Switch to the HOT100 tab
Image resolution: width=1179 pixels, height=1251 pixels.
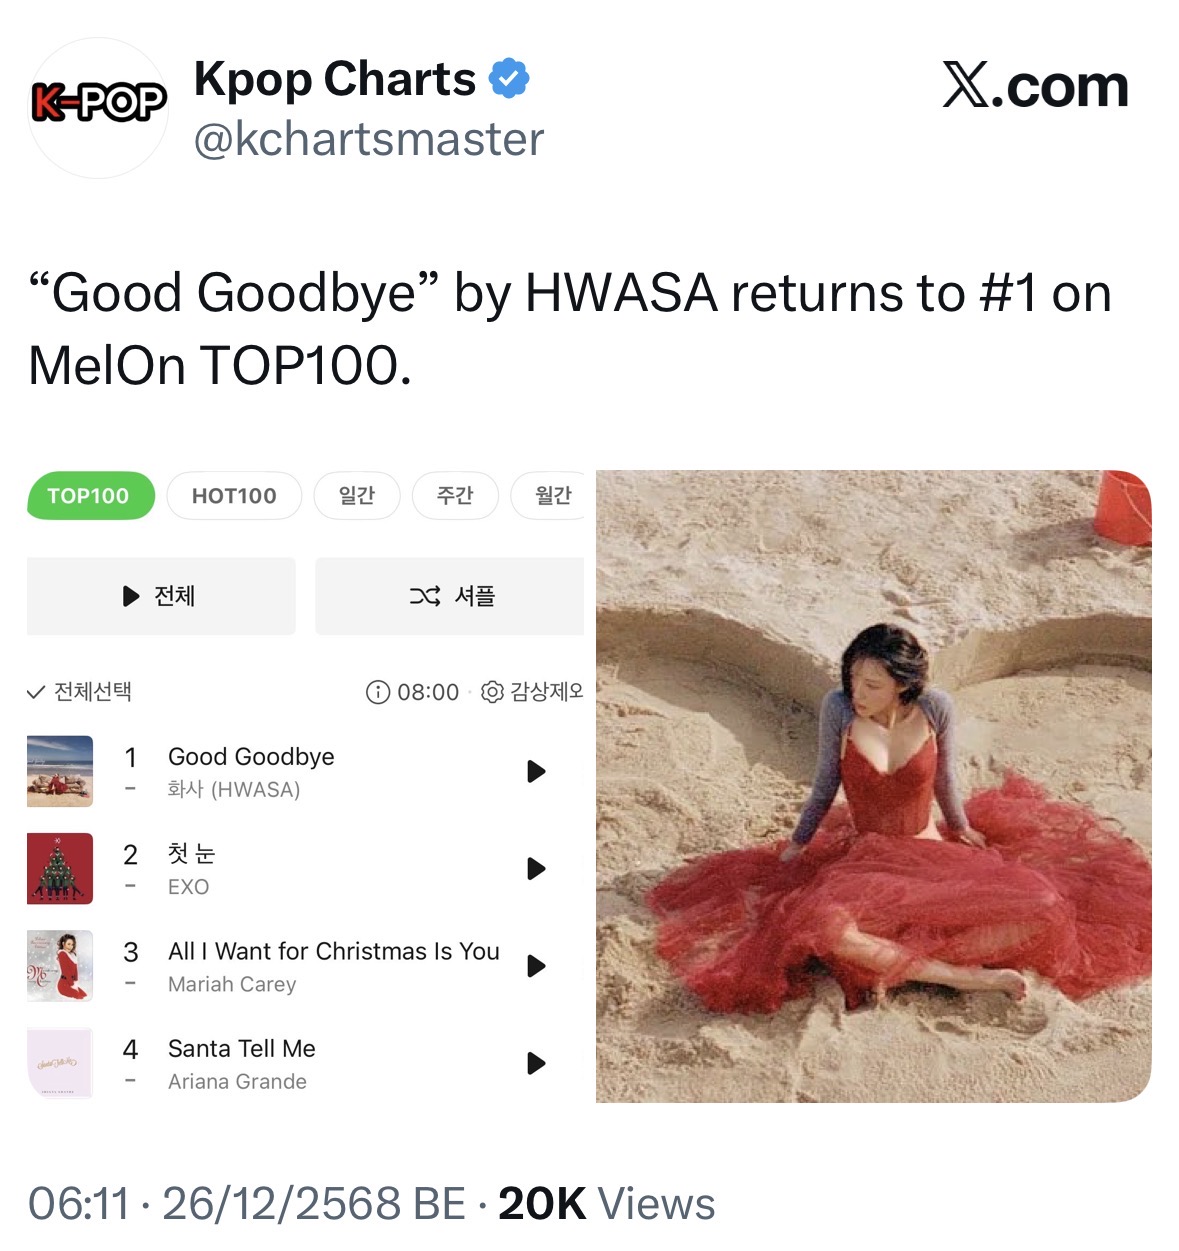234,496
